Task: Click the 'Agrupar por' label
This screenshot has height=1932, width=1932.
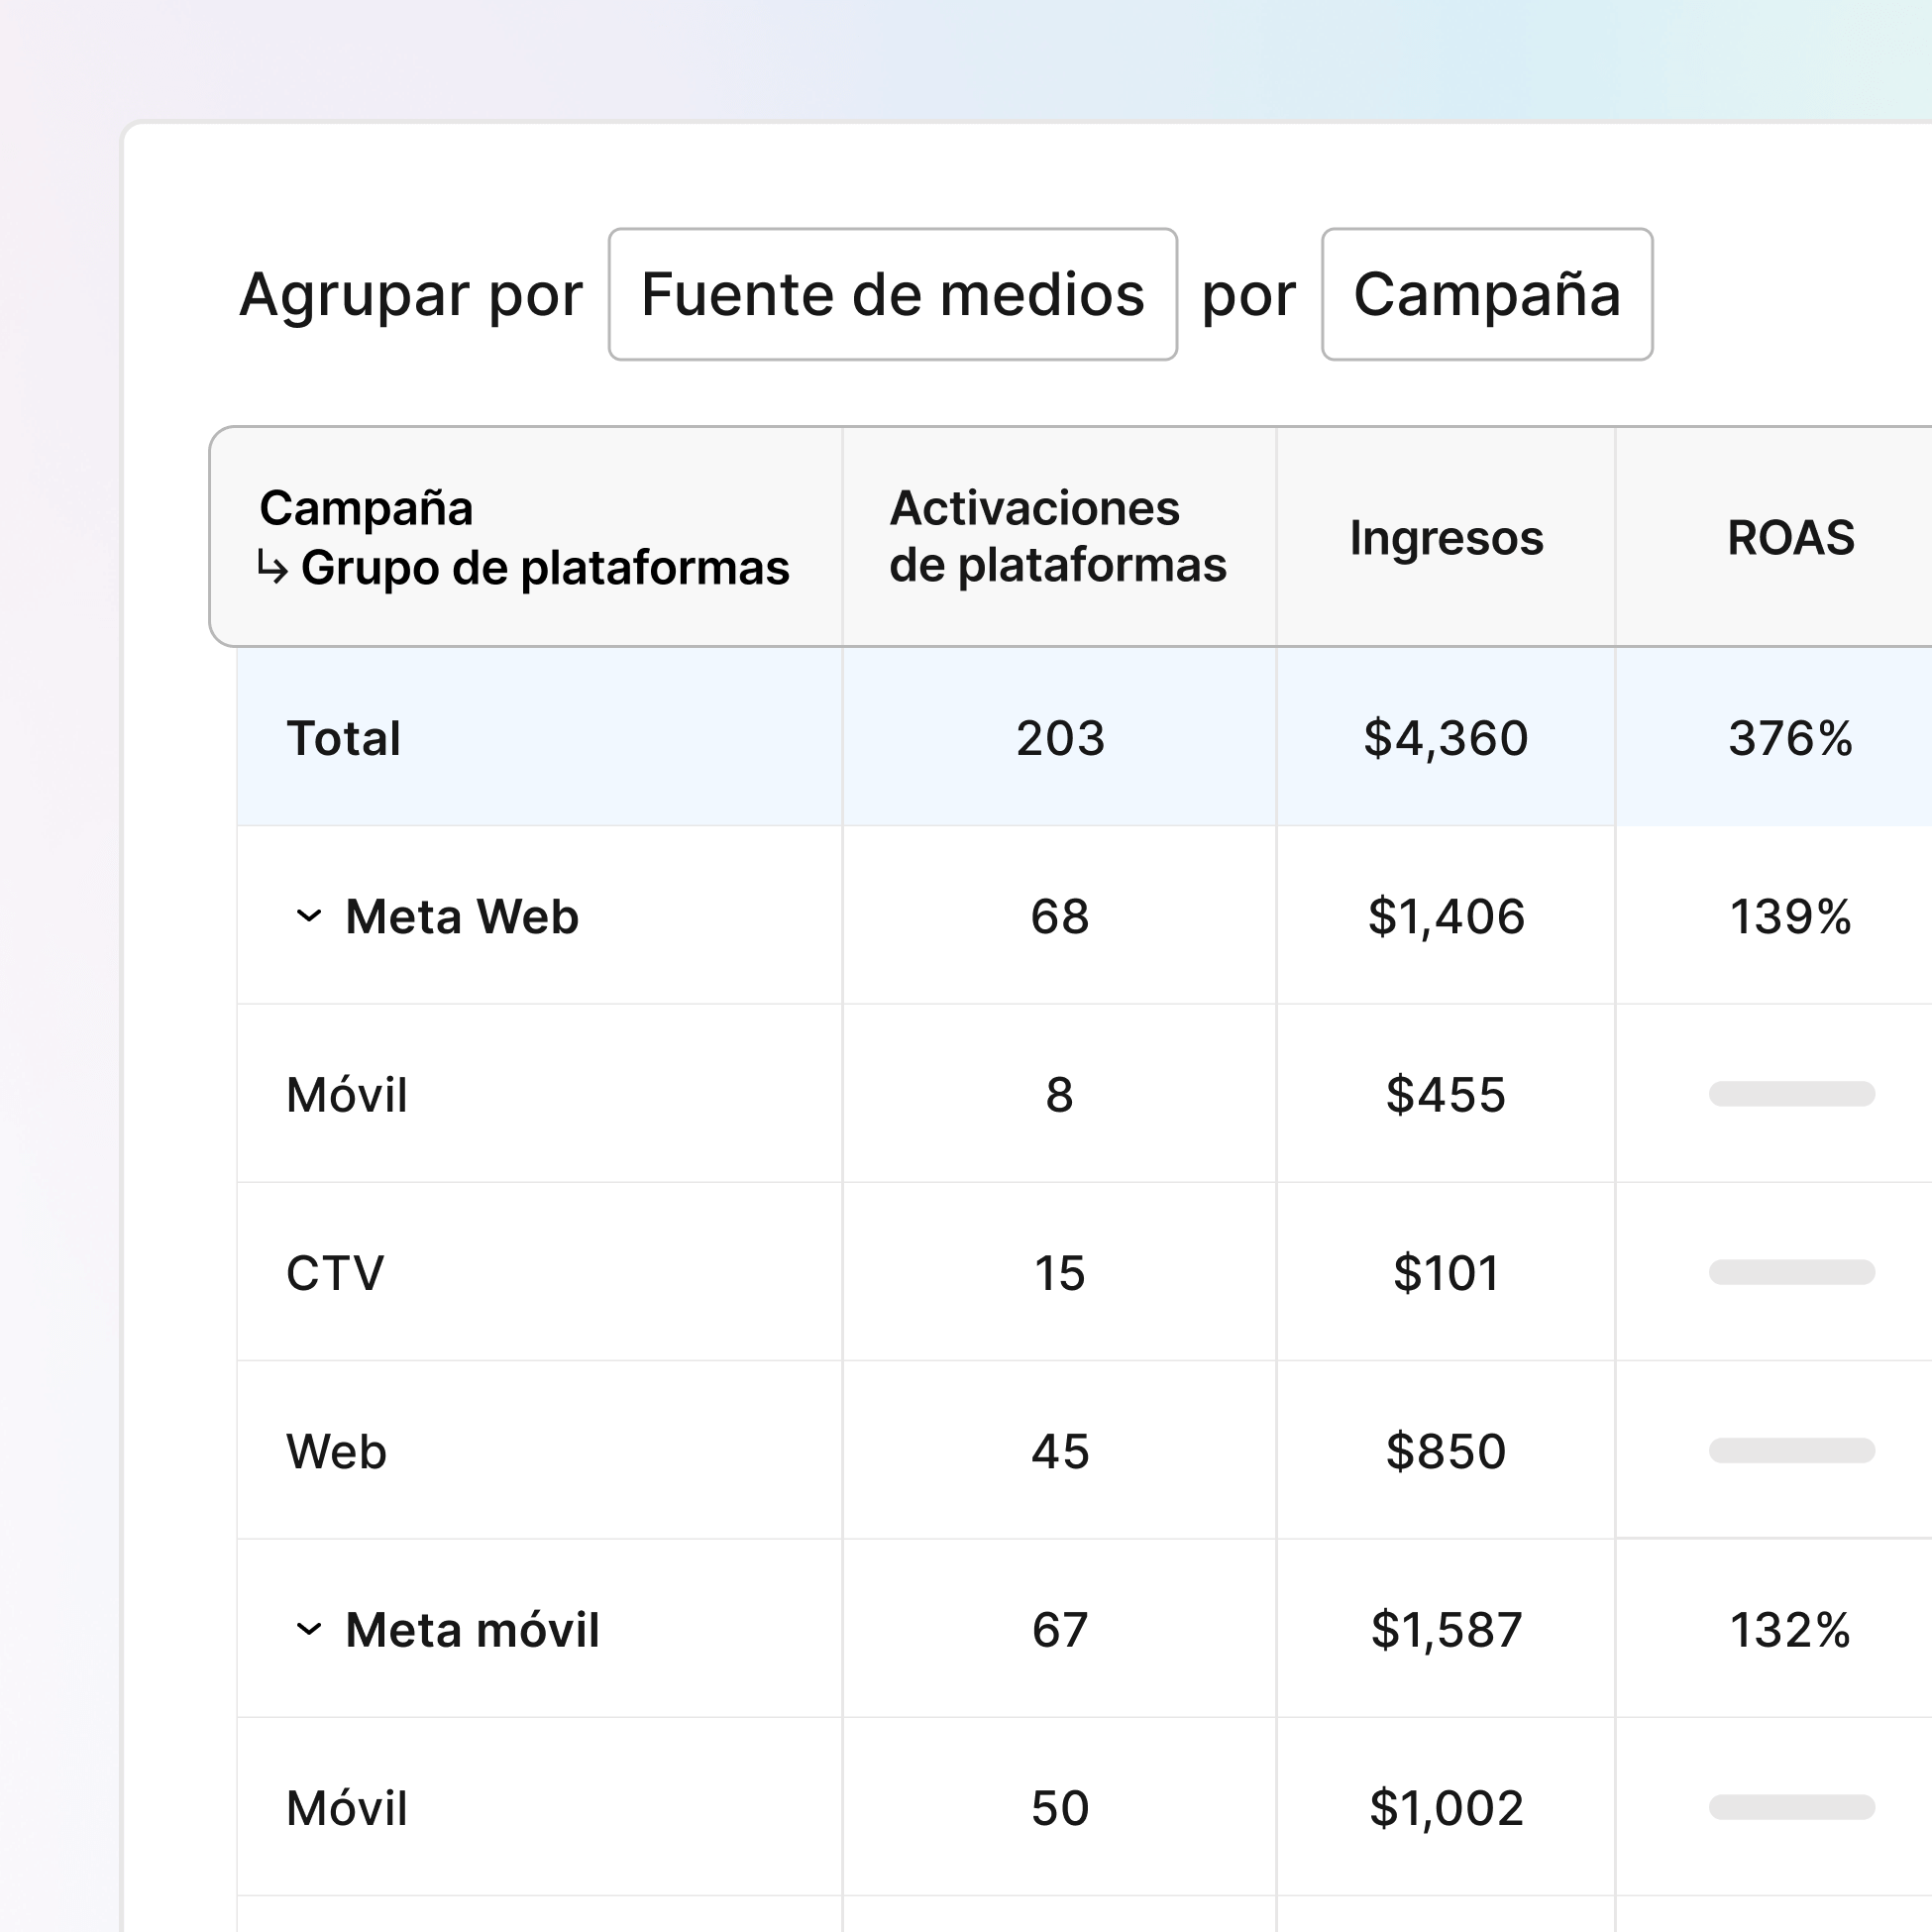Action: 411,294
